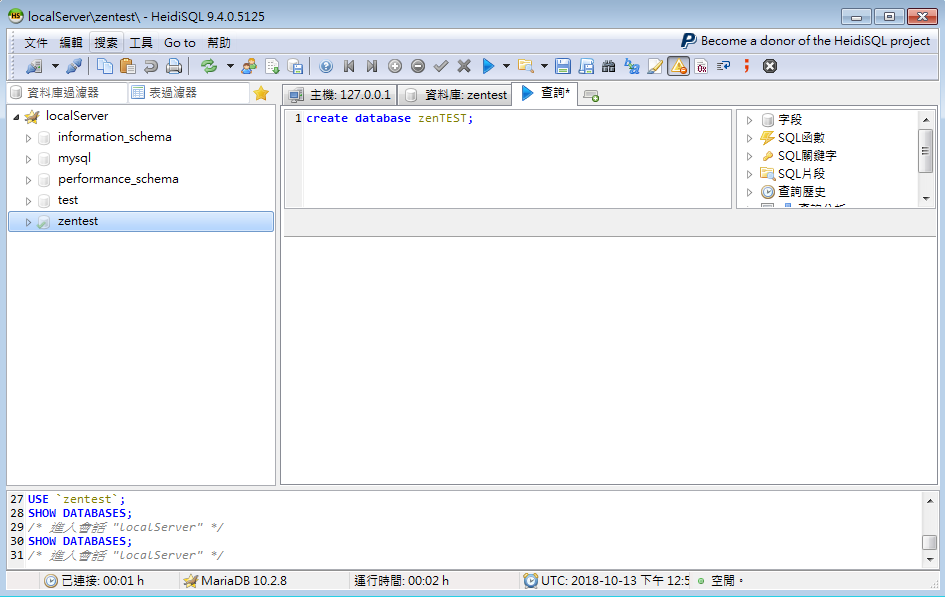
Task: Click into the SQL query editor line
Action: [x=518, y=119]
